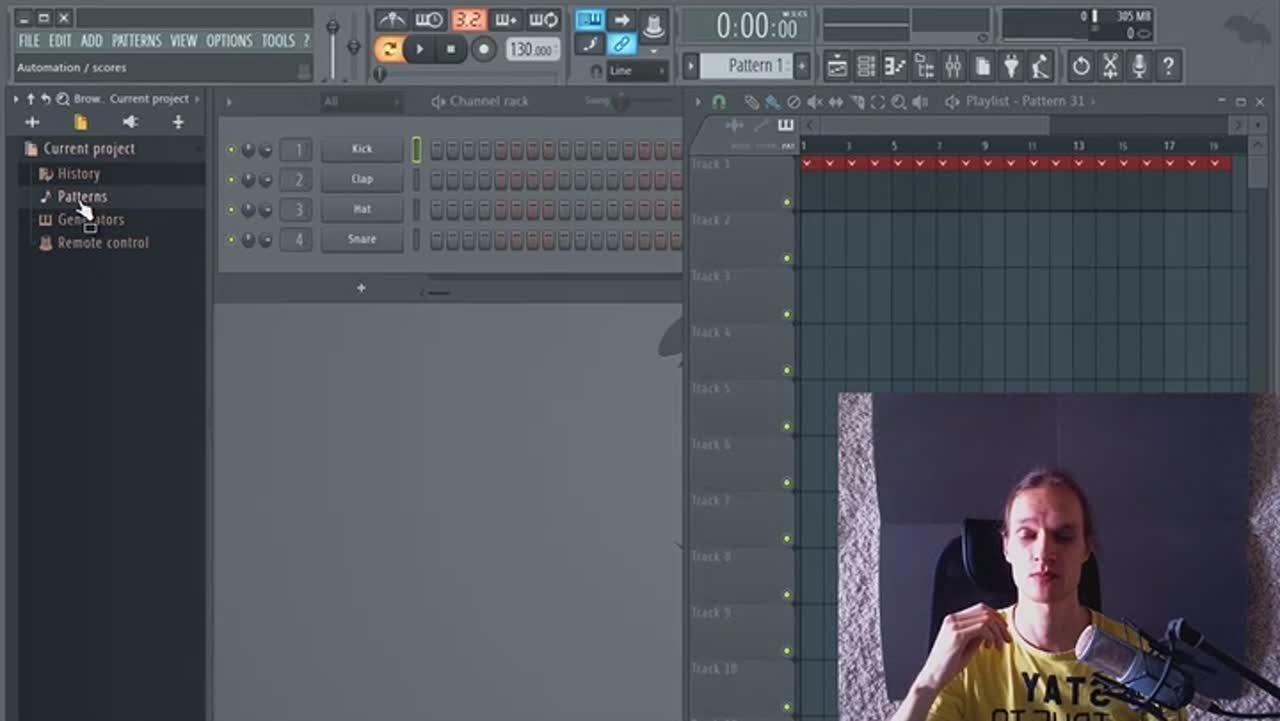This screenshot has width=1280, height=721.
Task: Toggle pattern/song mode button
Action: click(x=388, y=49)
